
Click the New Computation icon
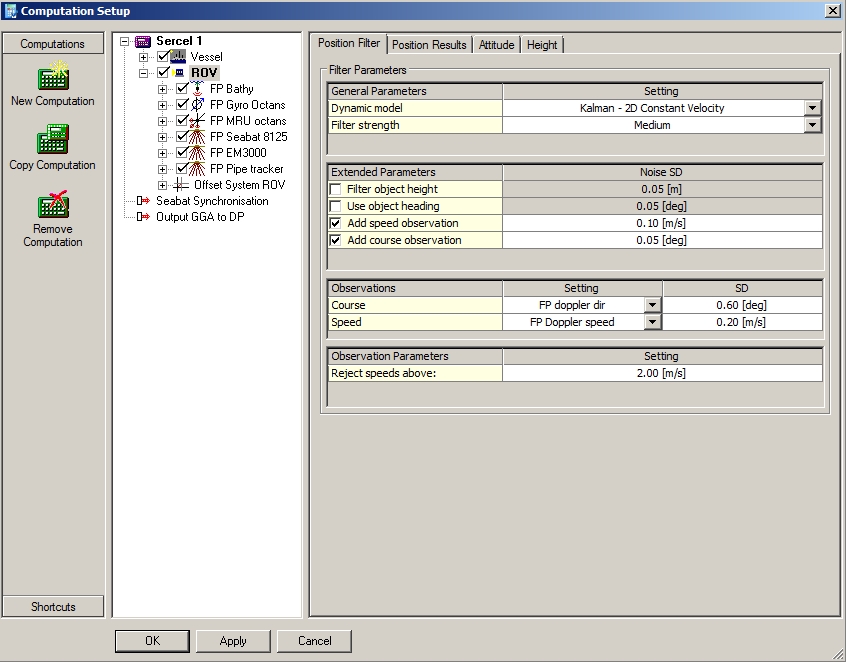click(x=52, y=76)
